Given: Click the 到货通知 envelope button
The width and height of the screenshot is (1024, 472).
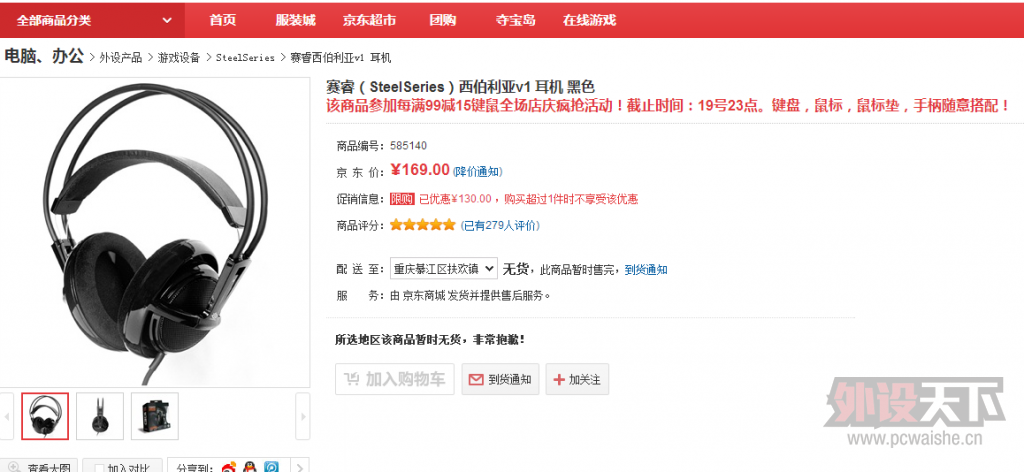Looking at the screenshot, I should pos(500,379).
